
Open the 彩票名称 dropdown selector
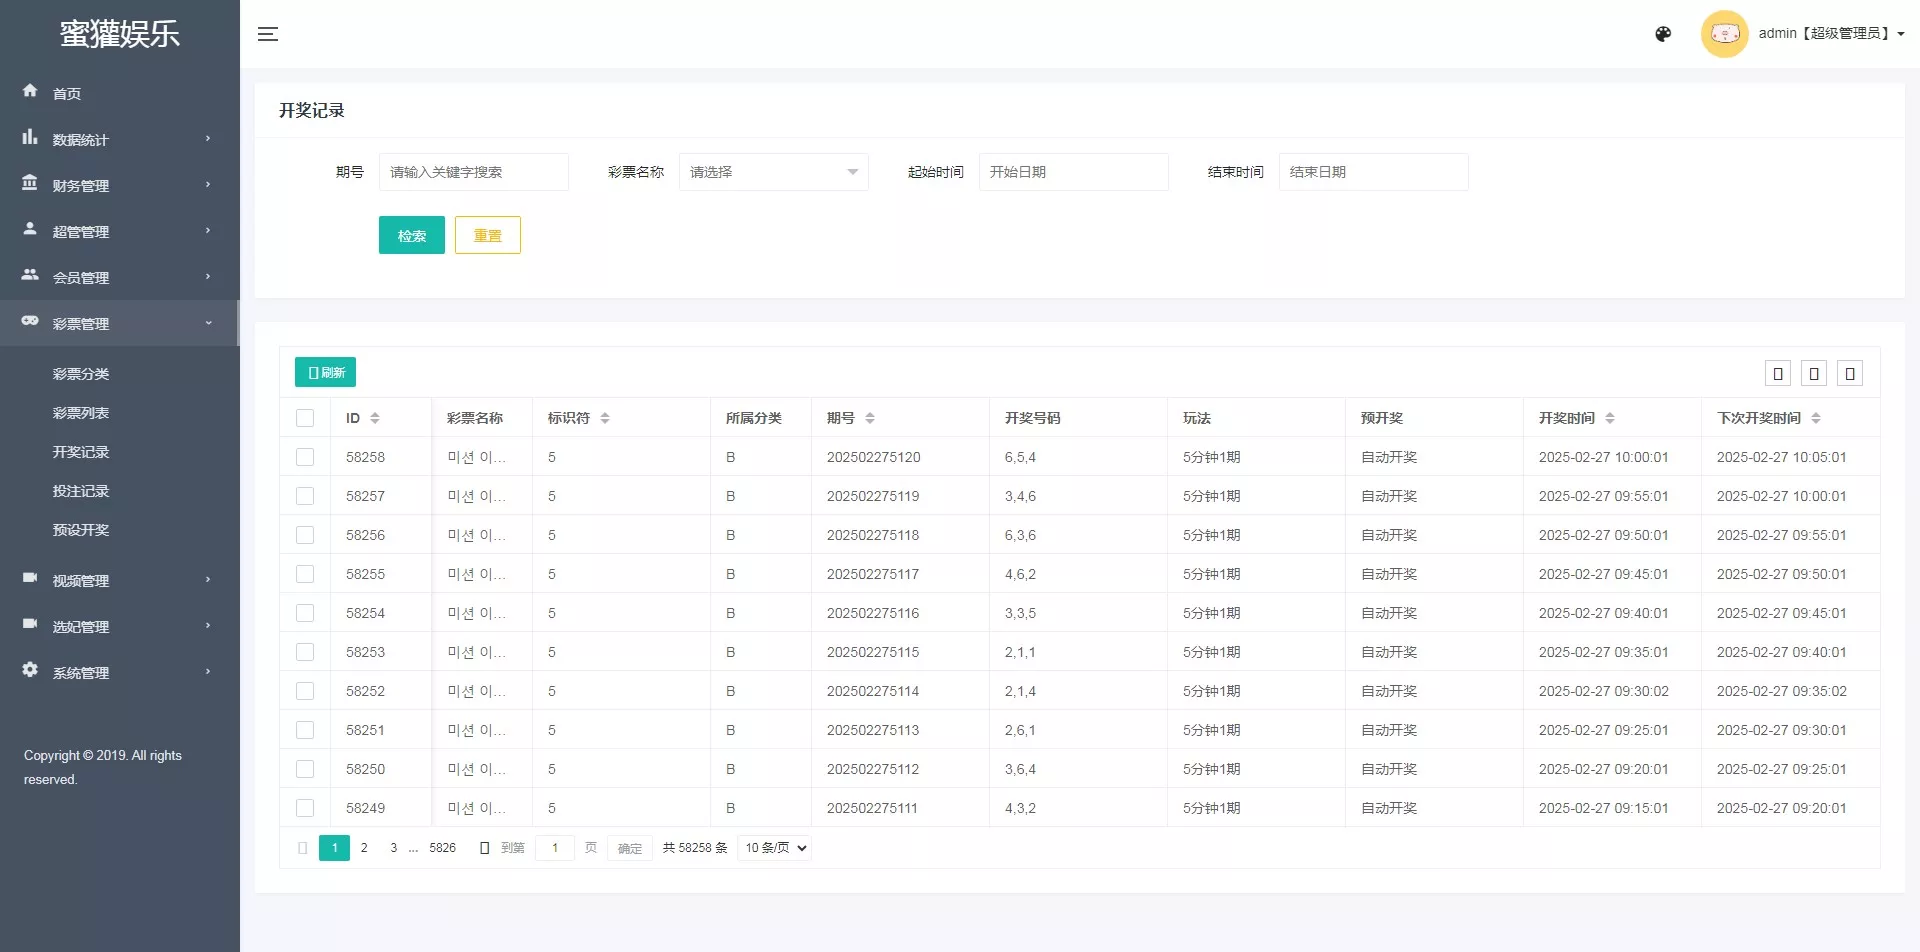[x=773, y=172]
